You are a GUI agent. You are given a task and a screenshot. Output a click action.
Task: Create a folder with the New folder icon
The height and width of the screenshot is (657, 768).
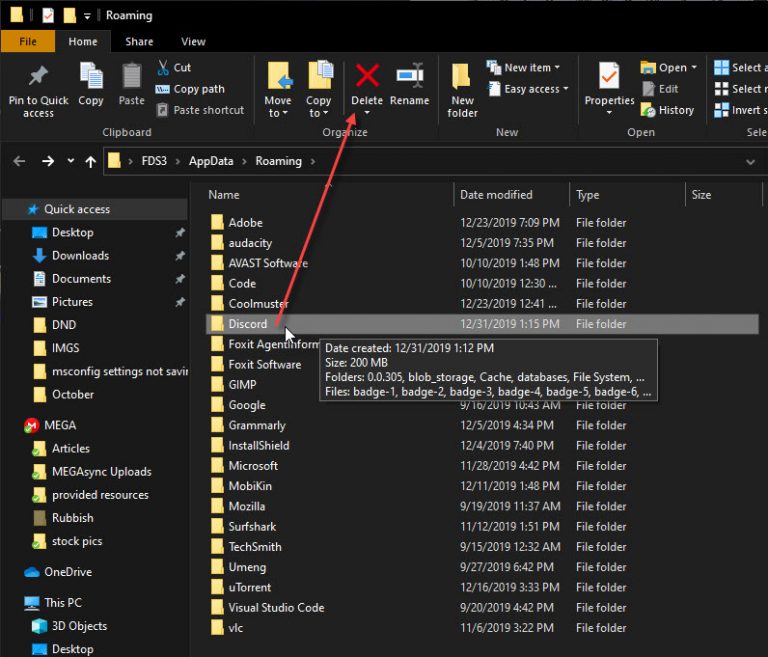point(462,78)
